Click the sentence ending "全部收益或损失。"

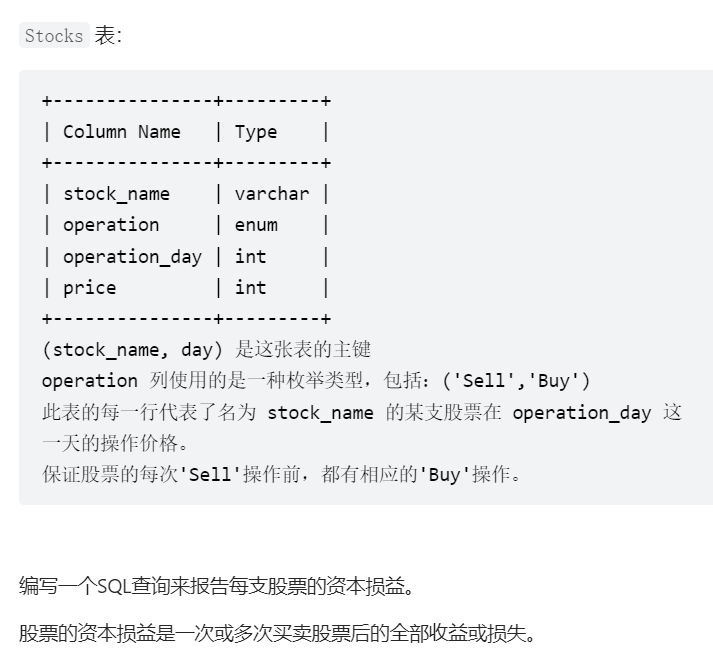[278, 633]
